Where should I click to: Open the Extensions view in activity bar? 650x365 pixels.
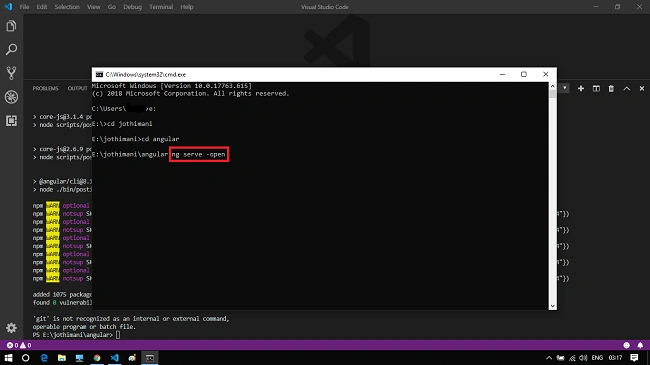tap(11, 121)
